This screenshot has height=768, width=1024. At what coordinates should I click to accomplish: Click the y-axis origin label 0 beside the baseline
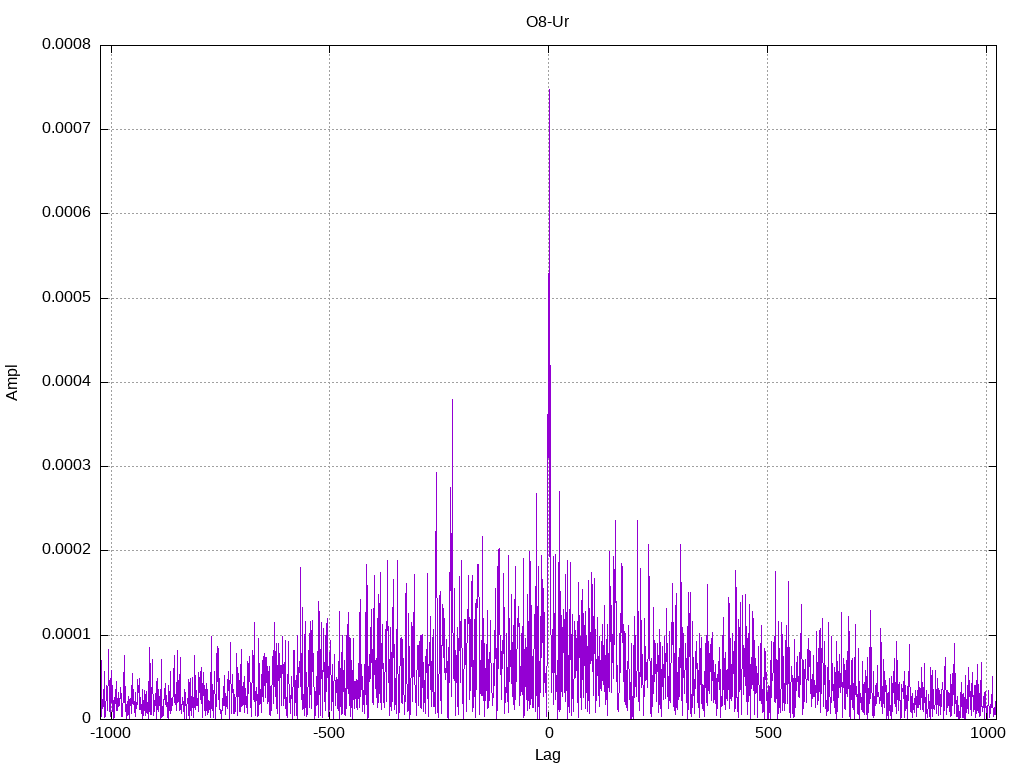[x=87, y=718]
